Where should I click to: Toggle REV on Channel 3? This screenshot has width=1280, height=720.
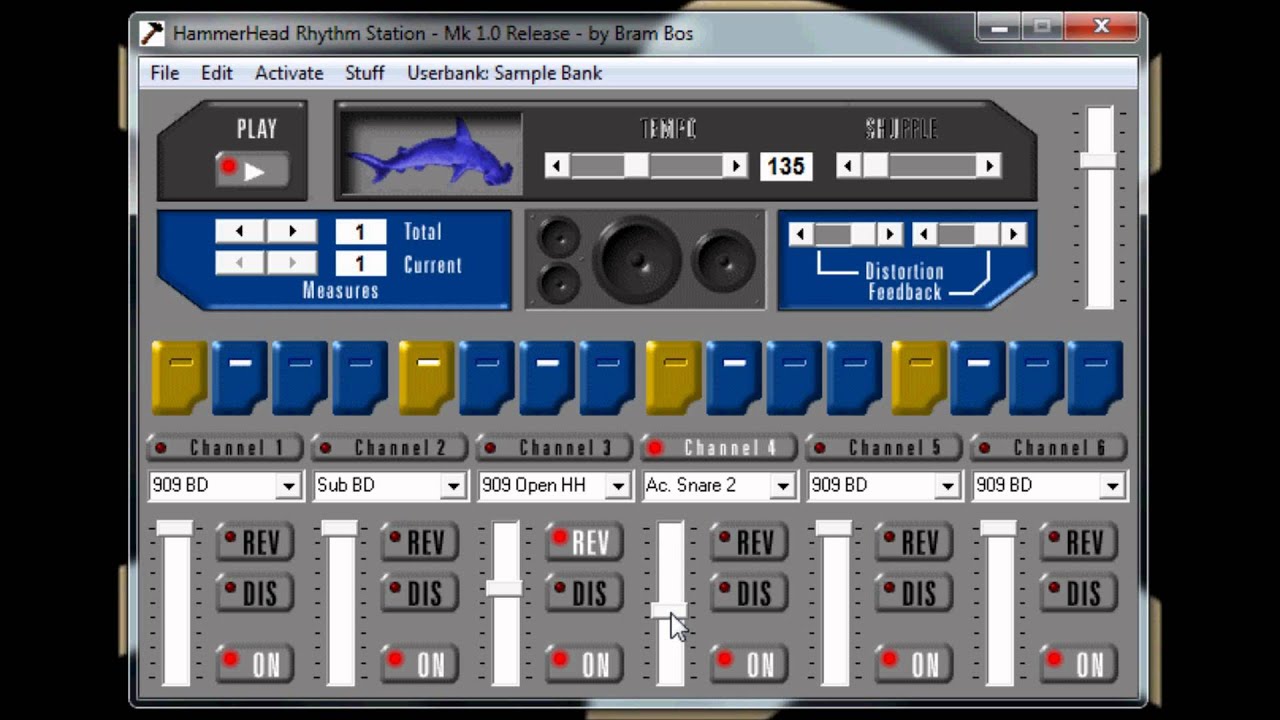585,542
